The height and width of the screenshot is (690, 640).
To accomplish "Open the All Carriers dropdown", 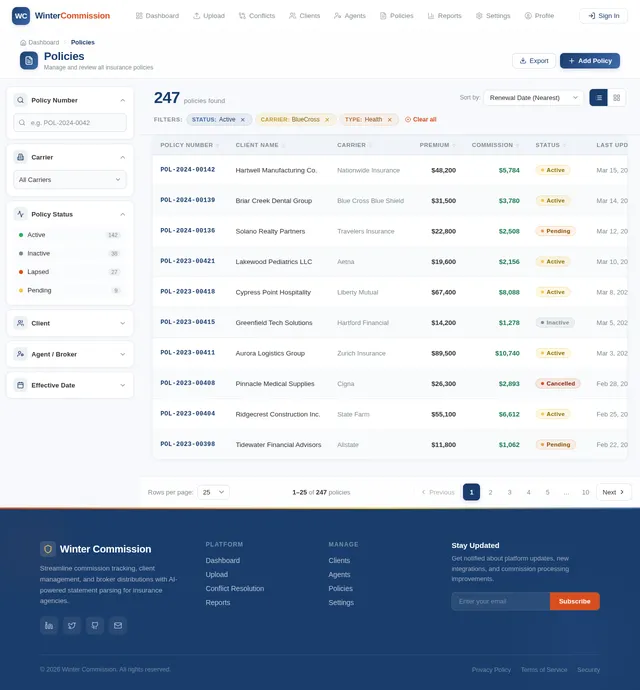I will point(70,180).
